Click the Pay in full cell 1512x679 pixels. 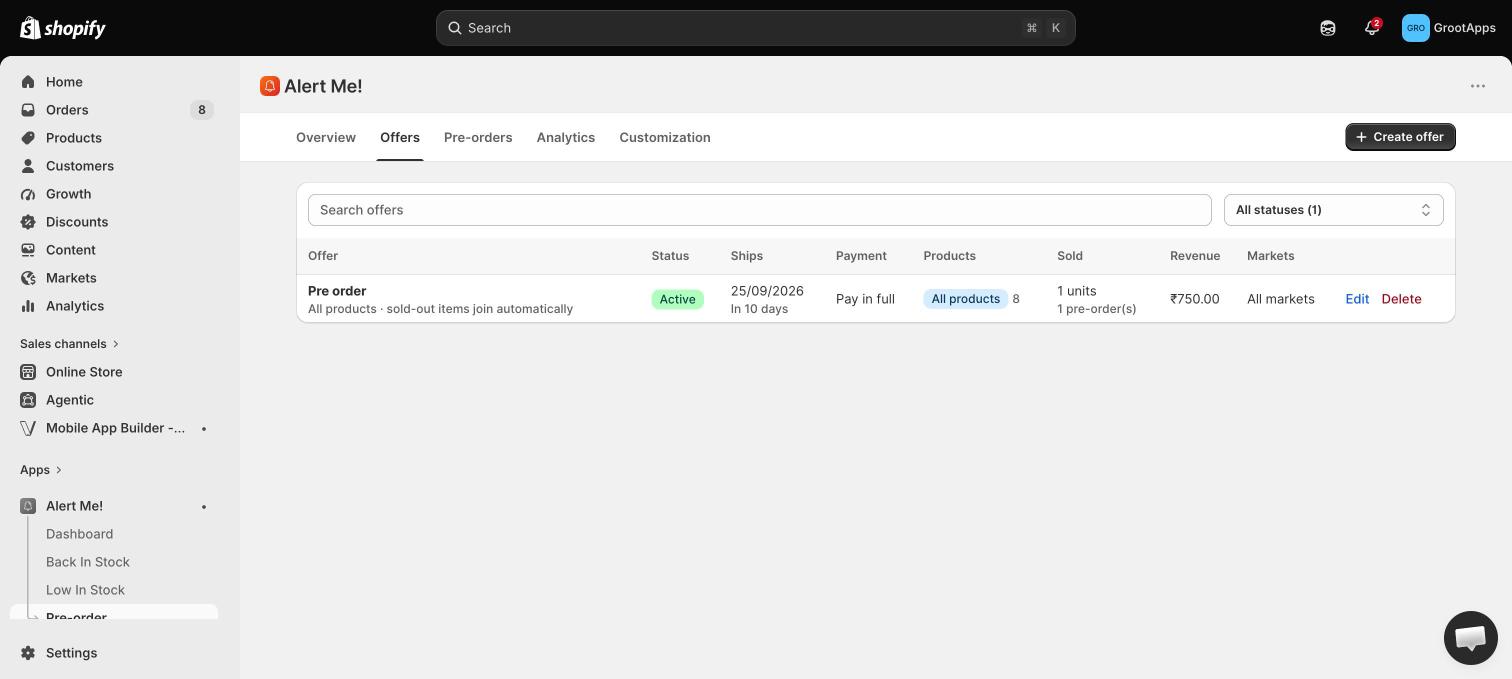click(x=865, y=299)
